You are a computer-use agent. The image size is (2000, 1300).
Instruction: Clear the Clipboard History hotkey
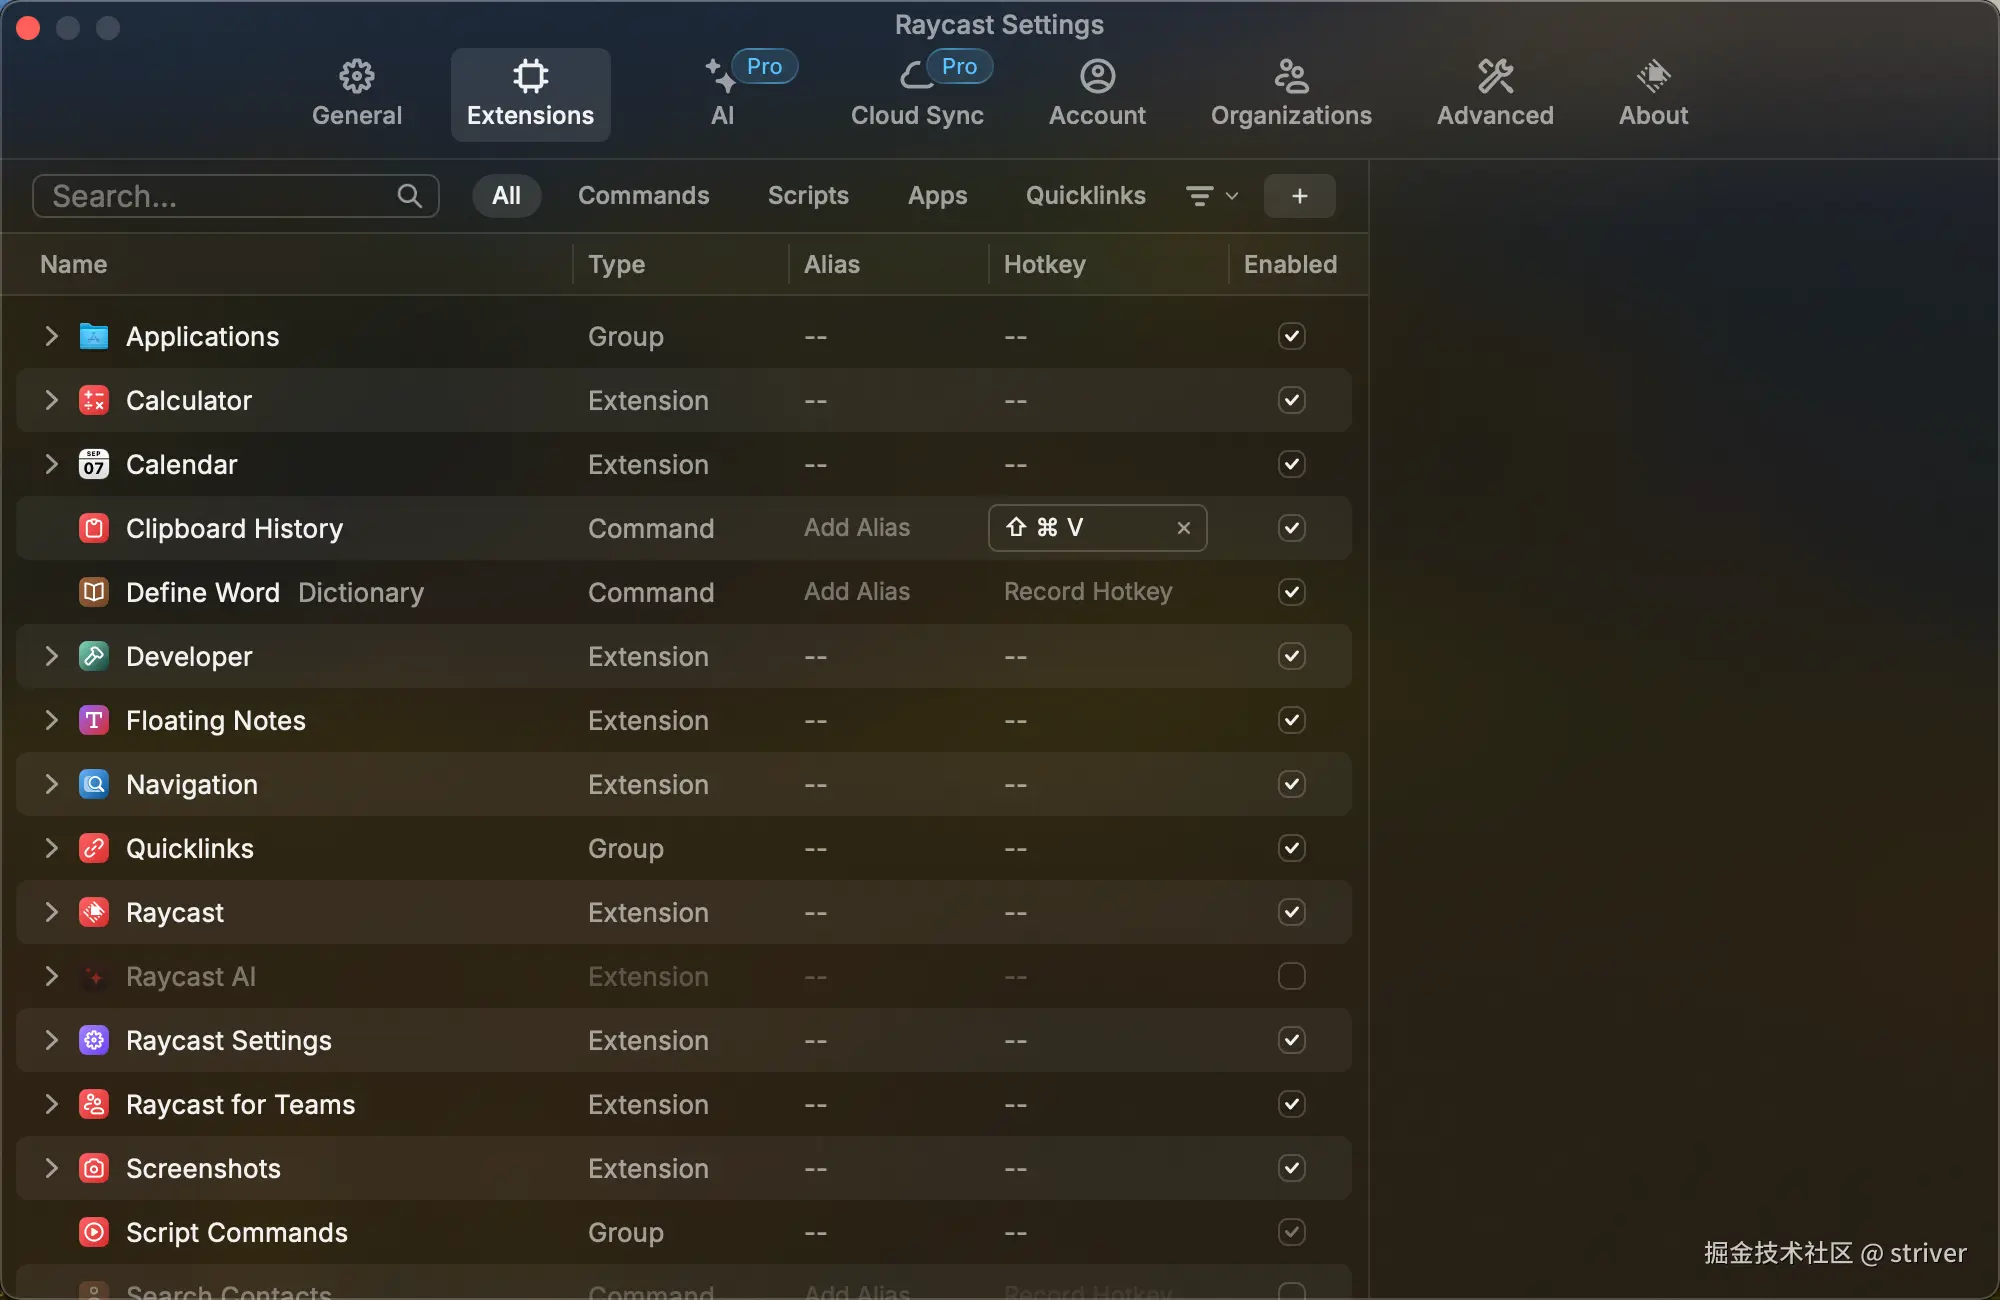(x=1183, y=528)
